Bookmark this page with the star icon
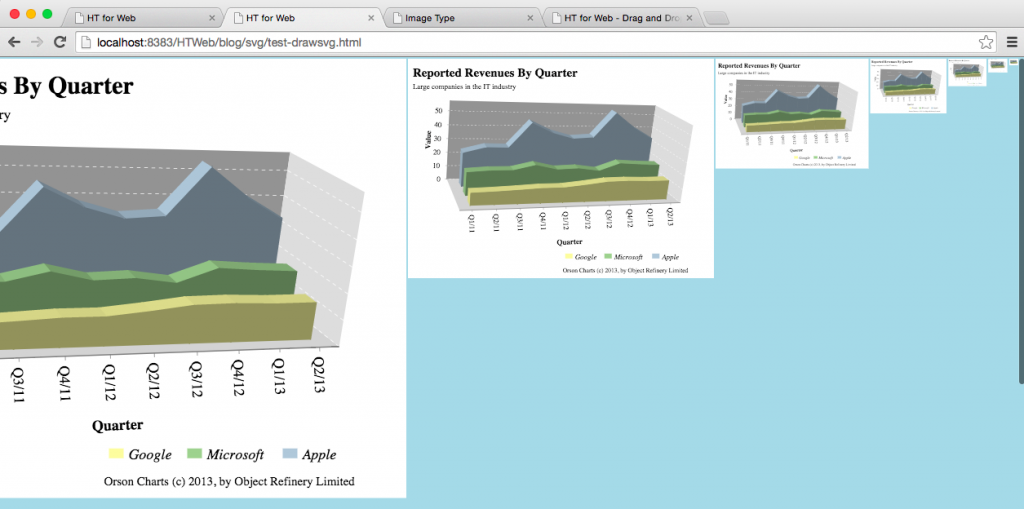Viewport: 1024px width, 509px height. coord(985,42)
